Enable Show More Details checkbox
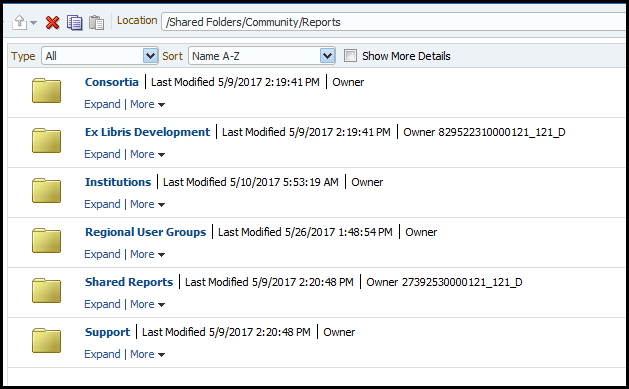The width and height of the screenshot is (629, 389). pyautogui.click(x=350, y=56)
